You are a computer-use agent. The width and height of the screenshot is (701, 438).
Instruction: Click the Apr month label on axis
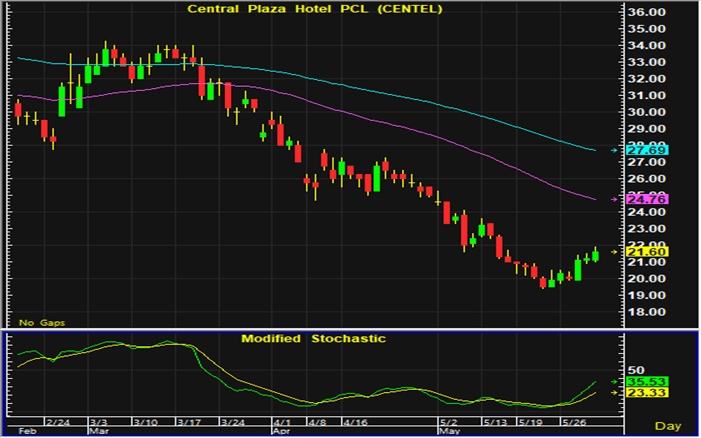tap(282, 433)
